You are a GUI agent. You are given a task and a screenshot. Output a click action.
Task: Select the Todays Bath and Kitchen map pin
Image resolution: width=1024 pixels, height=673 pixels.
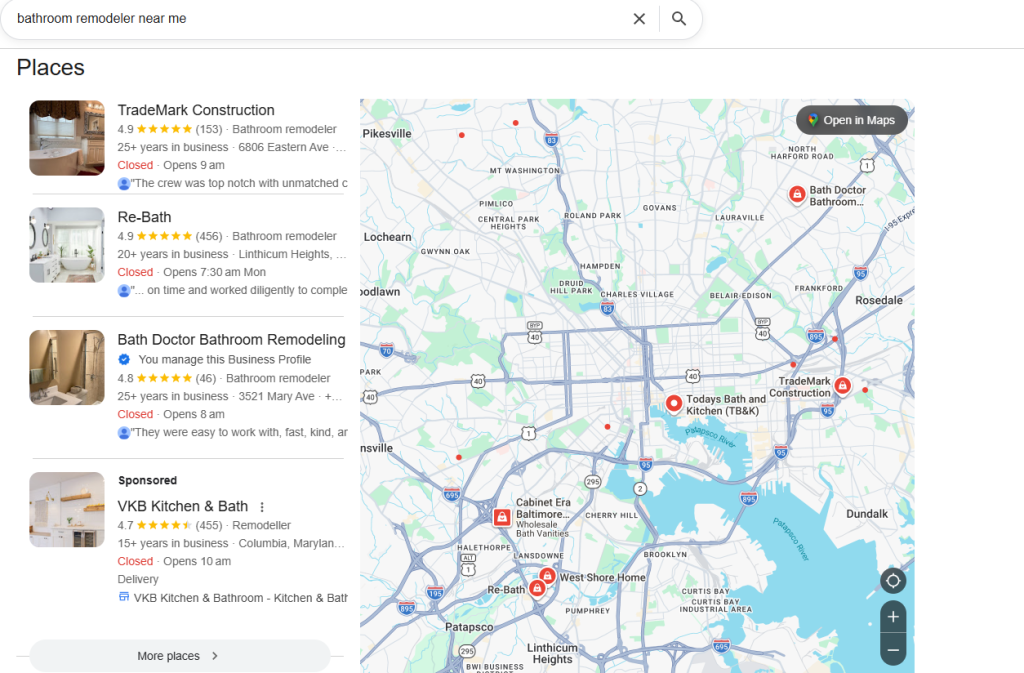[x=673, y=403]
